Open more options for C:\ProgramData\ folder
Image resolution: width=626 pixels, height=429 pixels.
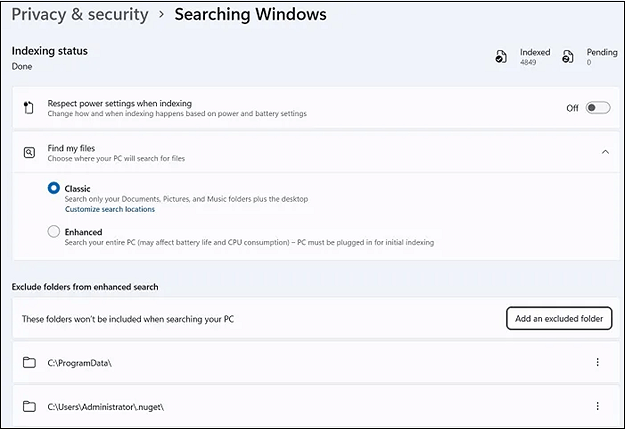[597, 362]
